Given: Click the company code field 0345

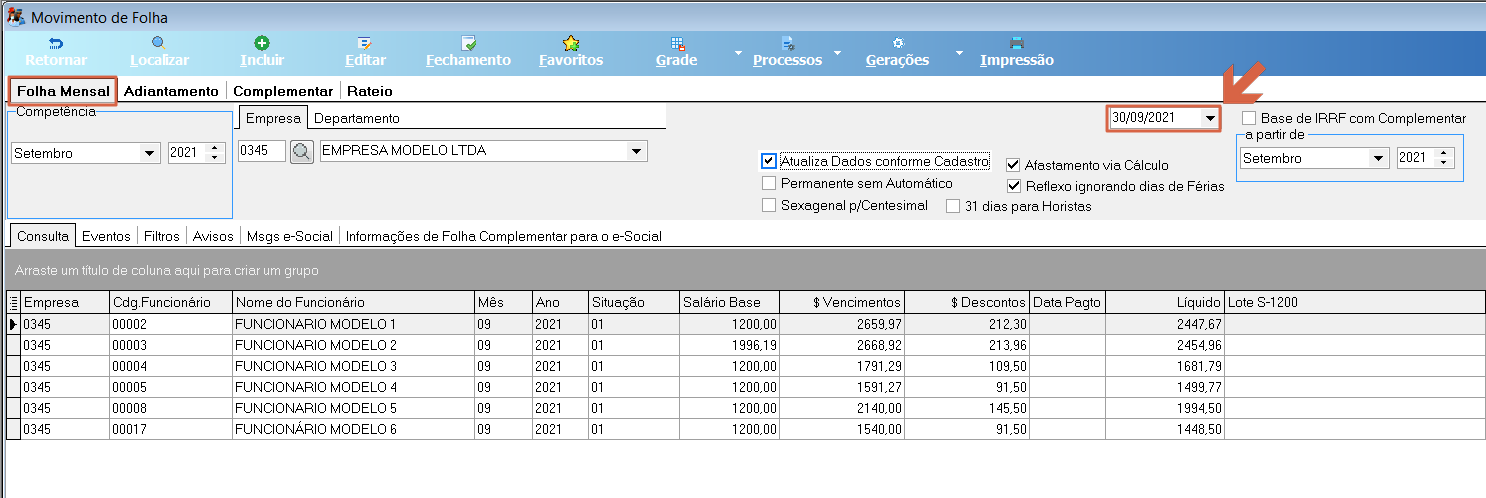Looking at the screenshot, I should (262, 152).
